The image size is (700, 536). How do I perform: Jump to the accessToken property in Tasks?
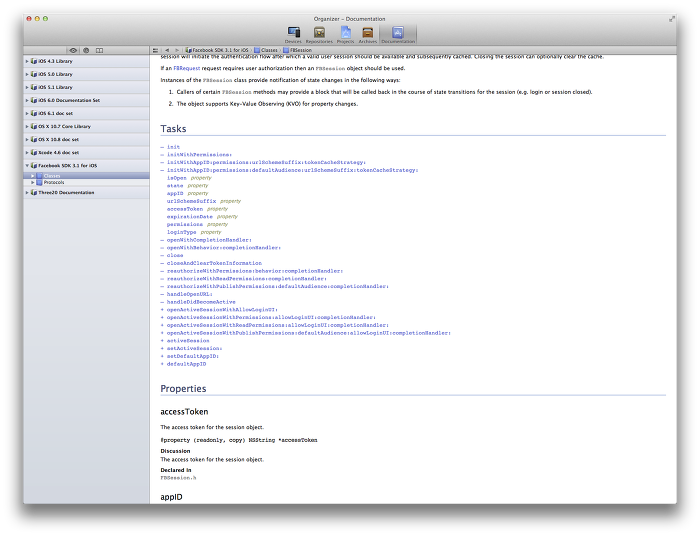185,209
